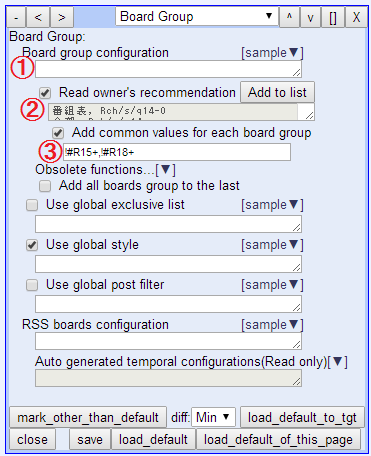Click the '^' move-up button in header
371x456 pixels.
[x=289, y=17]
